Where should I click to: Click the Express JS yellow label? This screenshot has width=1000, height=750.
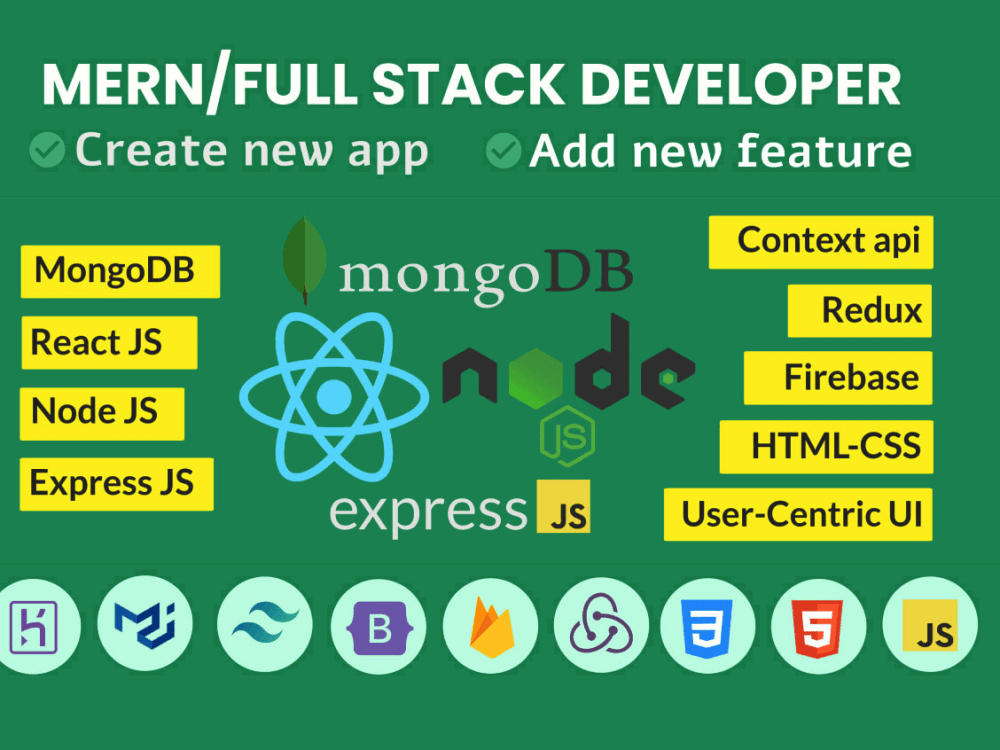pyautogui.click(x=117, y=484)
